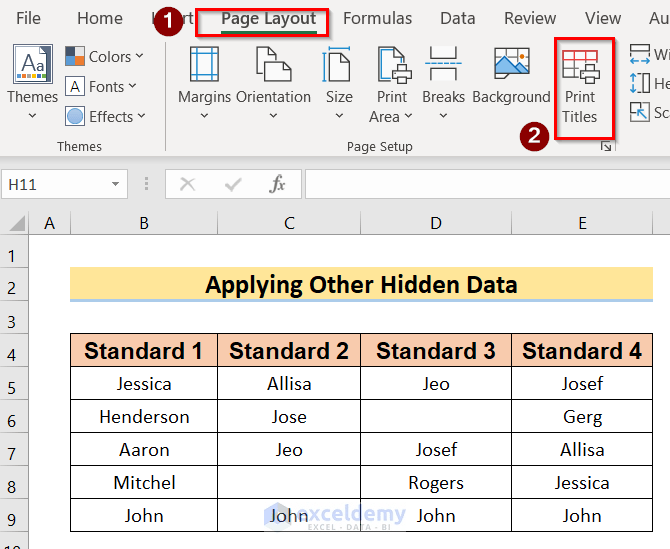The width and height of the screenshot is (670, 549).
Task: Select column D header
Action: 436,223
